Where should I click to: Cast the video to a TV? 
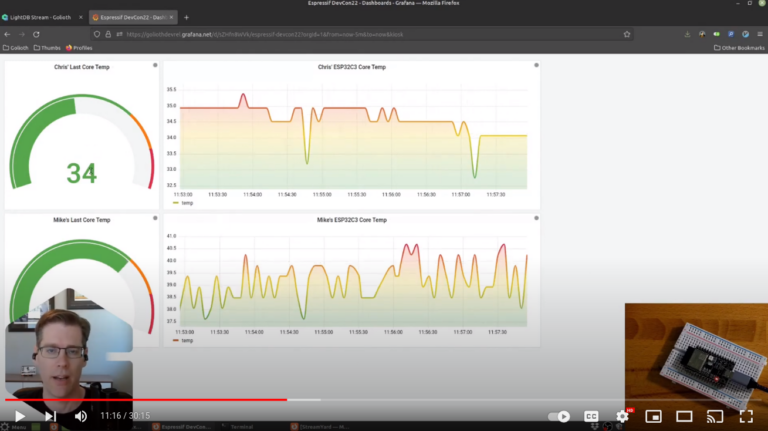[715, 416]
